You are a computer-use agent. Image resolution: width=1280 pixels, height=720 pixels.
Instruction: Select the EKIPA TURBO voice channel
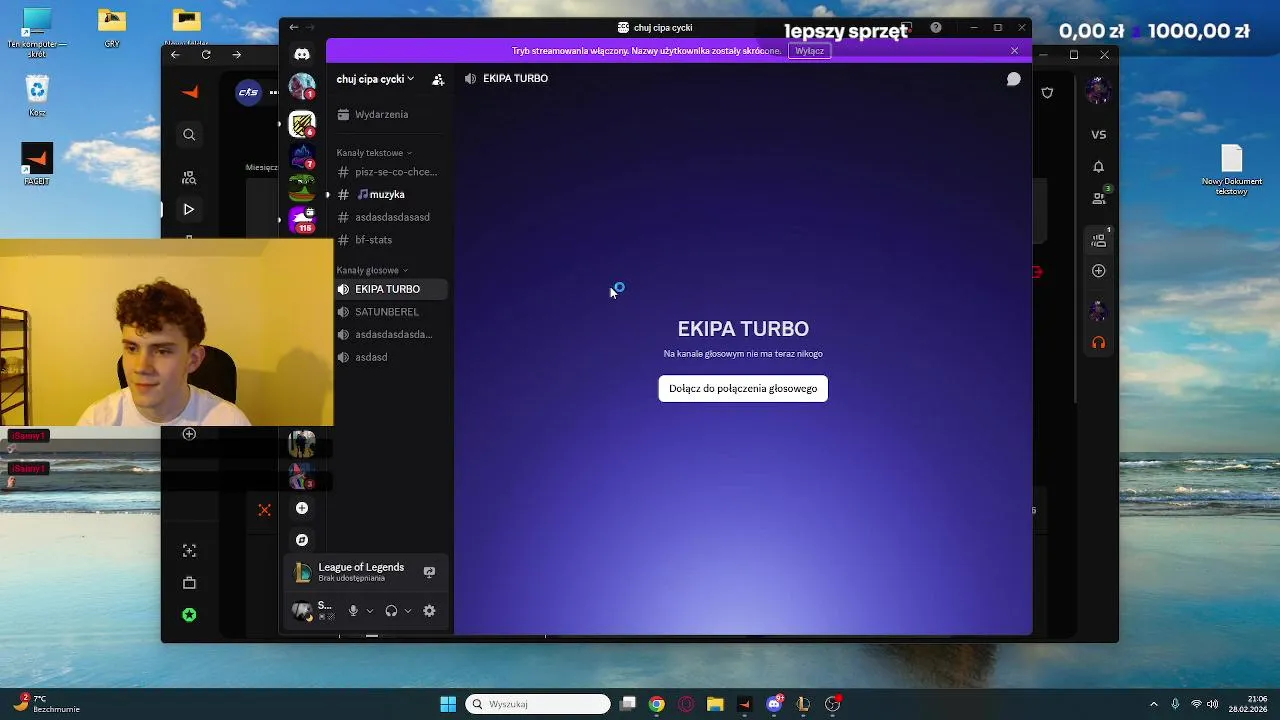point(390,289)
